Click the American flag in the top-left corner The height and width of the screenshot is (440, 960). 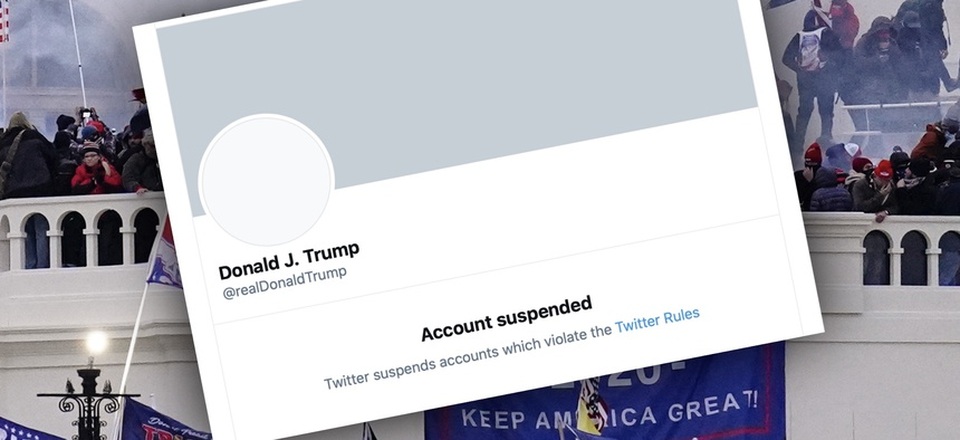click(4, 21)
